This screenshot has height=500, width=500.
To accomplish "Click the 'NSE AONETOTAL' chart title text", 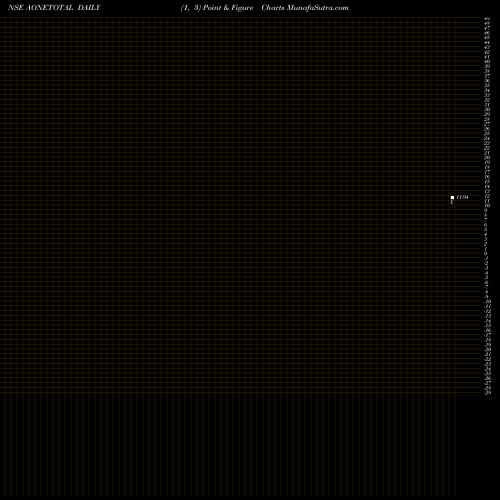I will tap(41, 8).
